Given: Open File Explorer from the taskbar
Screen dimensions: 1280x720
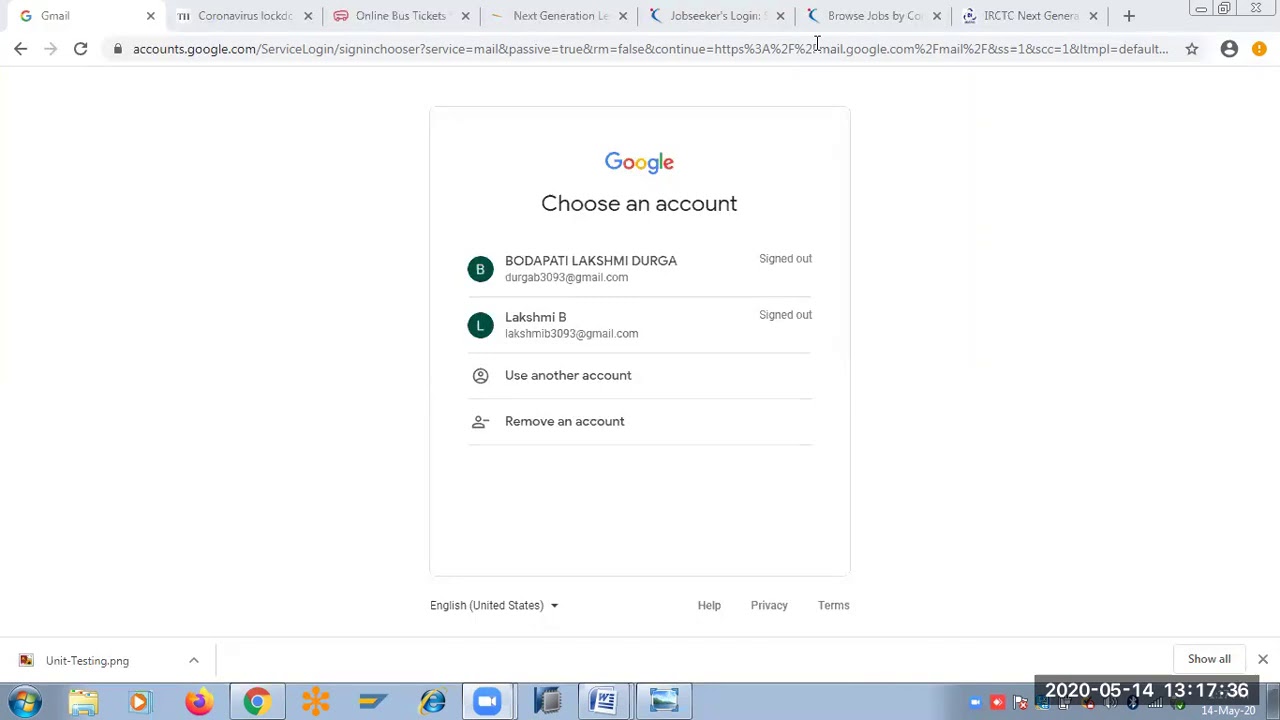Looking at the screenshot, I should [83, 701].
